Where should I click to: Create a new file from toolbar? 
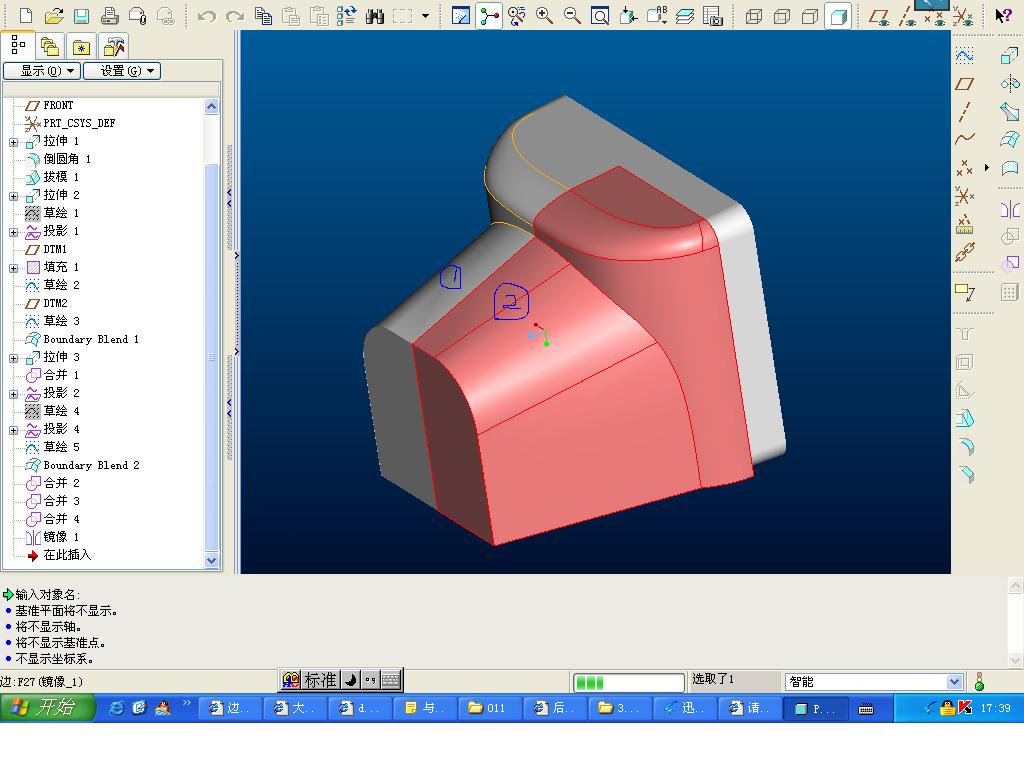coord(25,16)
